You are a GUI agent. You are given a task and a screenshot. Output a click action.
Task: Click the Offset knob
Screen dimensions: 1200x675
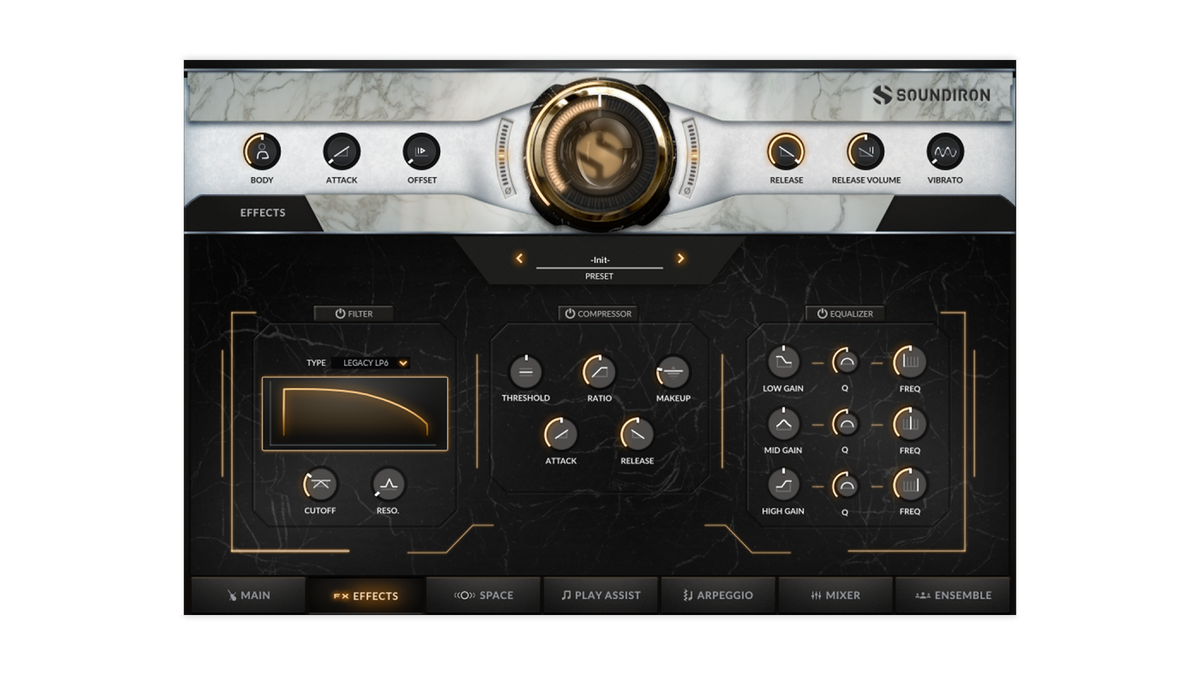point(421,152)
